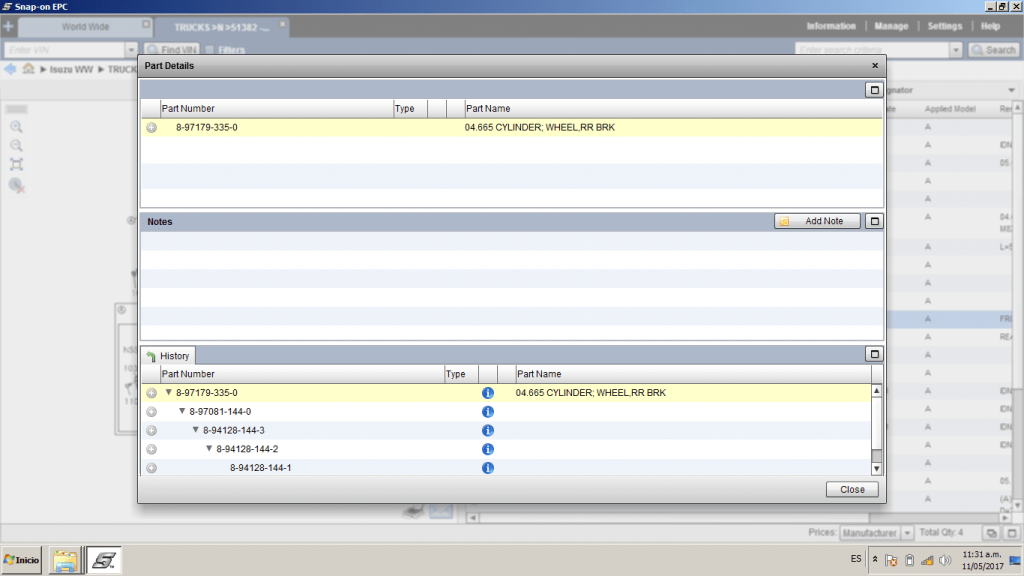Click add circle icon beside 8-94128-144-2

coord(152,449)
